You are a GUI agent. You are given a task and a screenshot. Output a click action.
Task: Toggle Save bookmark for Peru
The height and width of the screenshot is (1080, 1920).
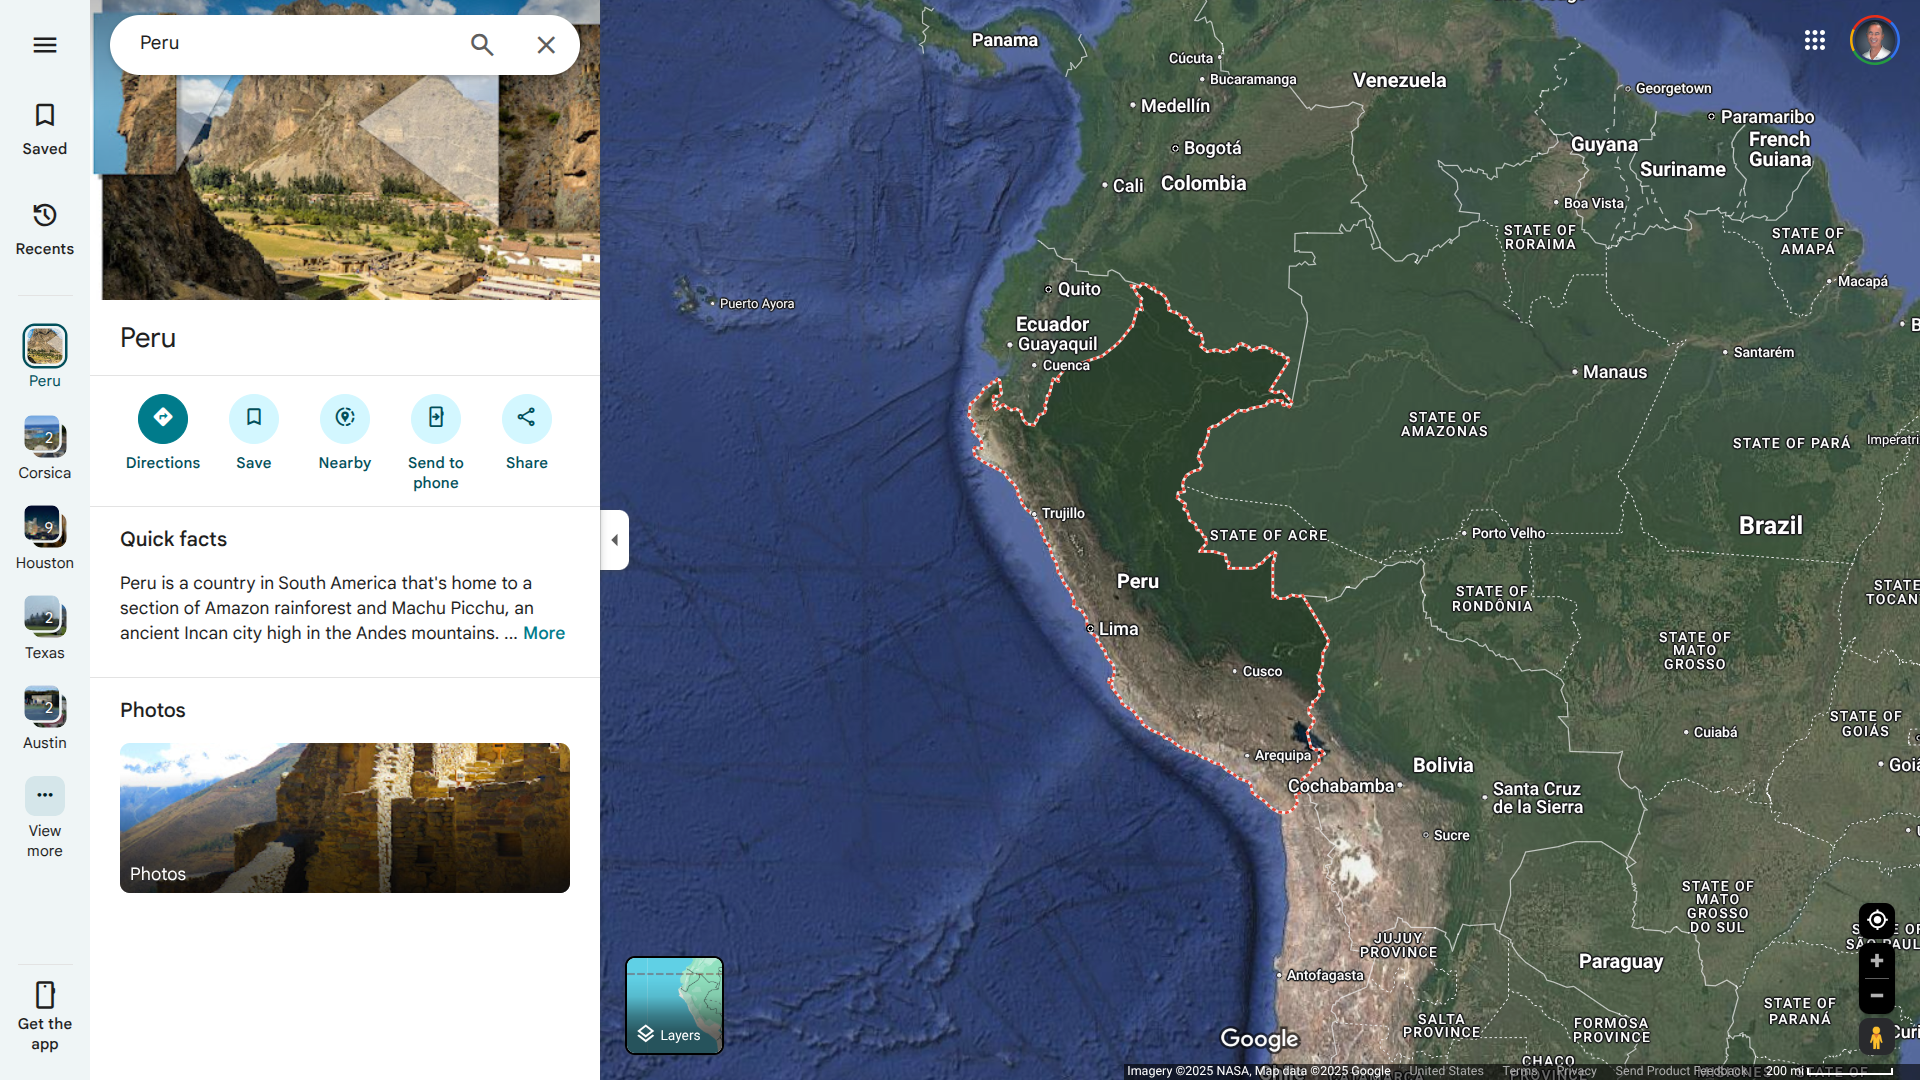point(254,419)
